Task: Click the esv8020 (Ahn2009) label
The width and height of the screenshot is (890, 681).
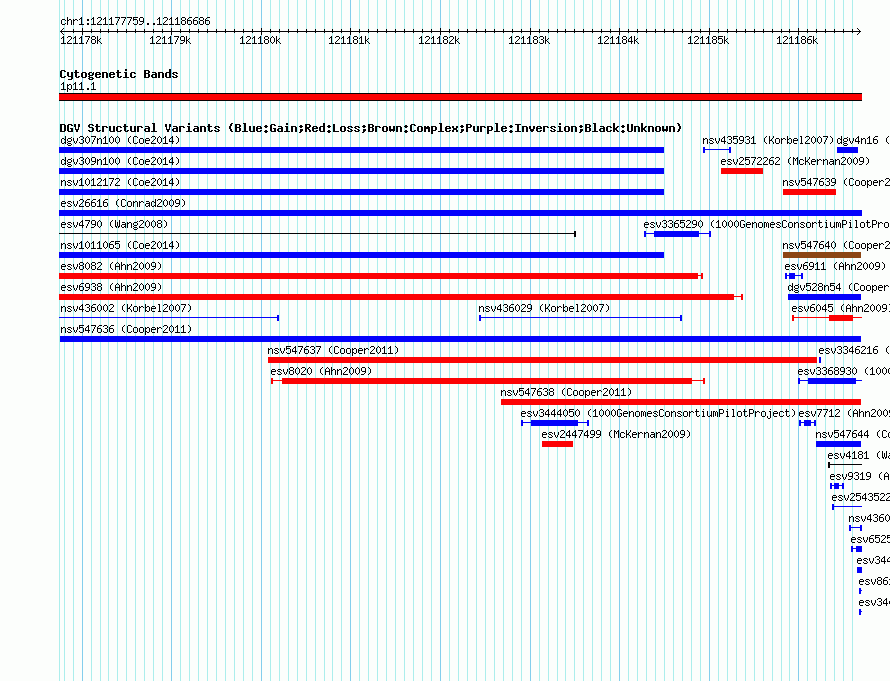Action: (321, 371)
